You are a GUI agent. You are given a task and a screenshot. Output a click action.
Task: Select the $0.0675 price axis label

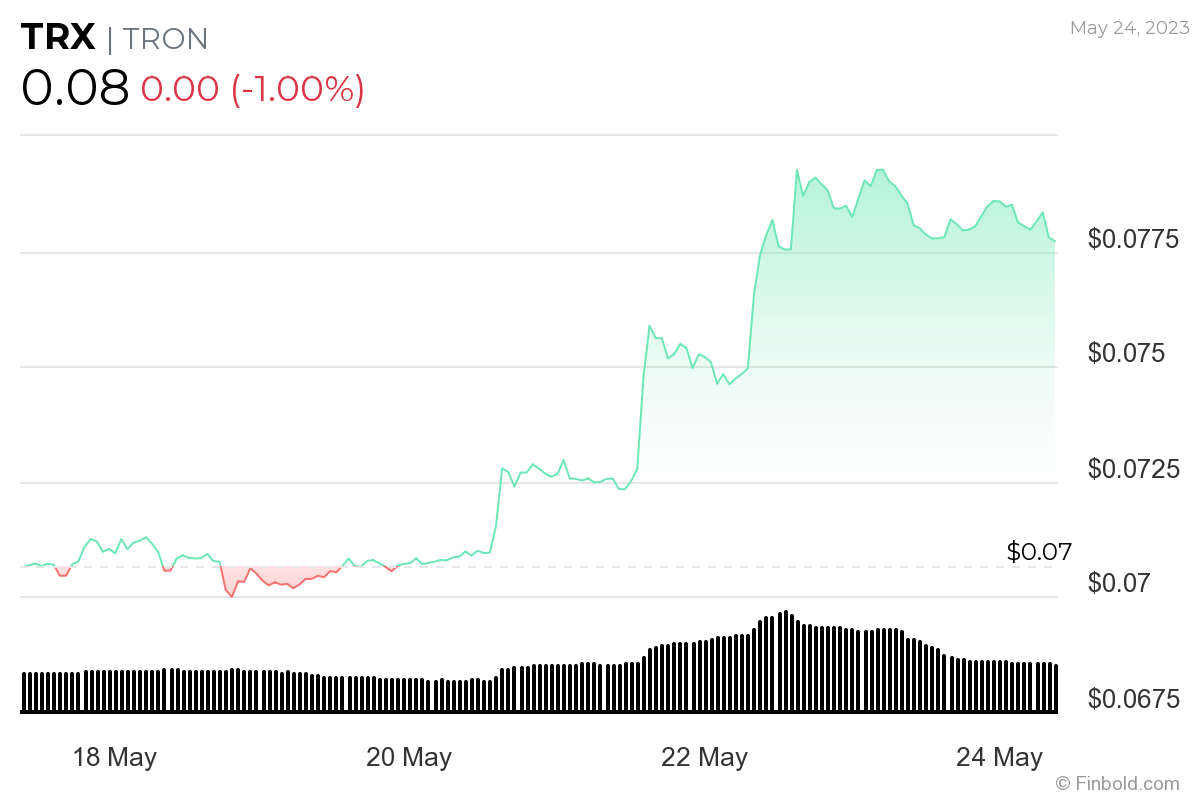1133,698
